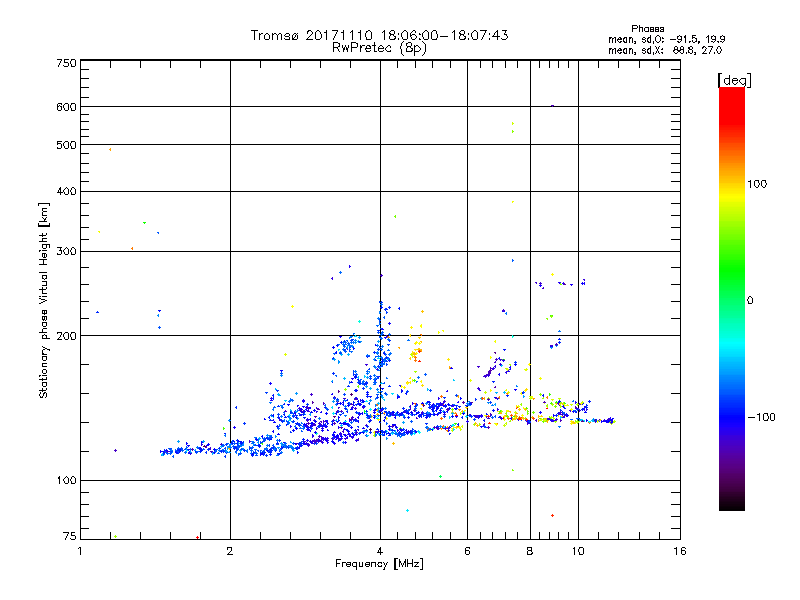Click the orange point just below 500 km

[x=110, y=149]
